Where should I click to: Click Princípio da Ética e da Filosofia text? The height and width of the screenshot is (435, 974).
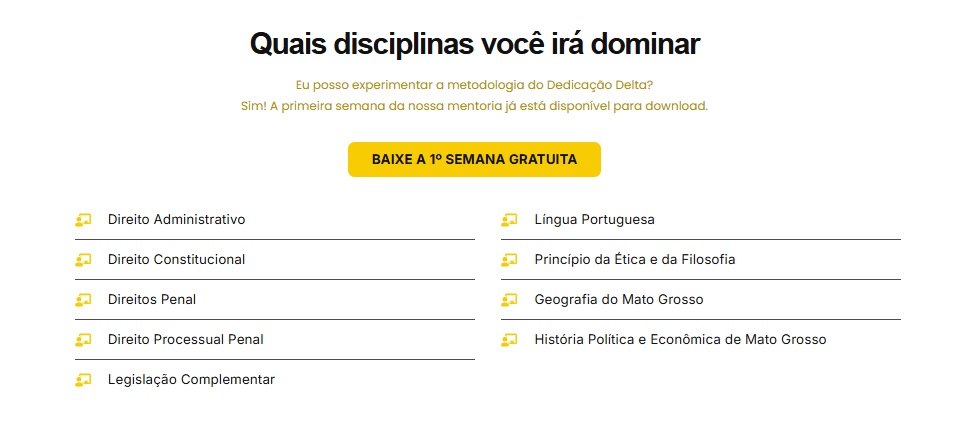pos(634,260)
